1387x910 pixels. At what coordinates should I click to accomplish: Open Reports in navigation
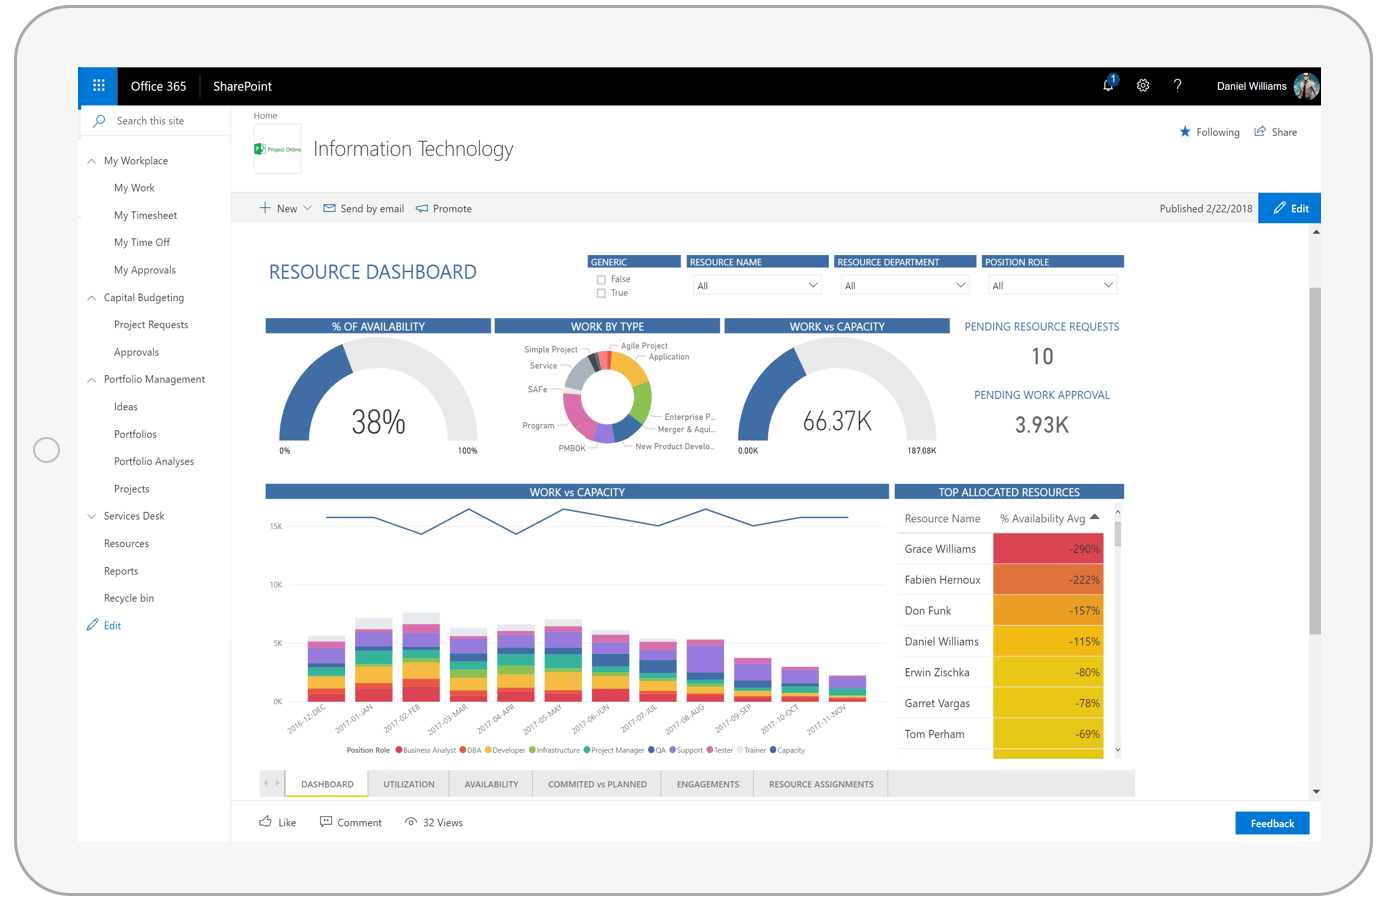click(x=121, y=571)
